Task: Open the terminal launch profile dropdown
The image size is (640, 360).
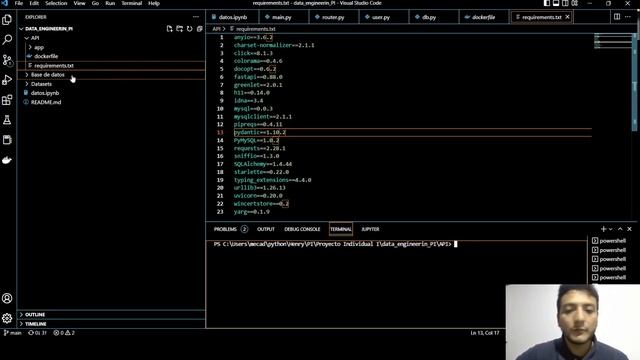Action: pyautogui.click(x=611, y=229)
